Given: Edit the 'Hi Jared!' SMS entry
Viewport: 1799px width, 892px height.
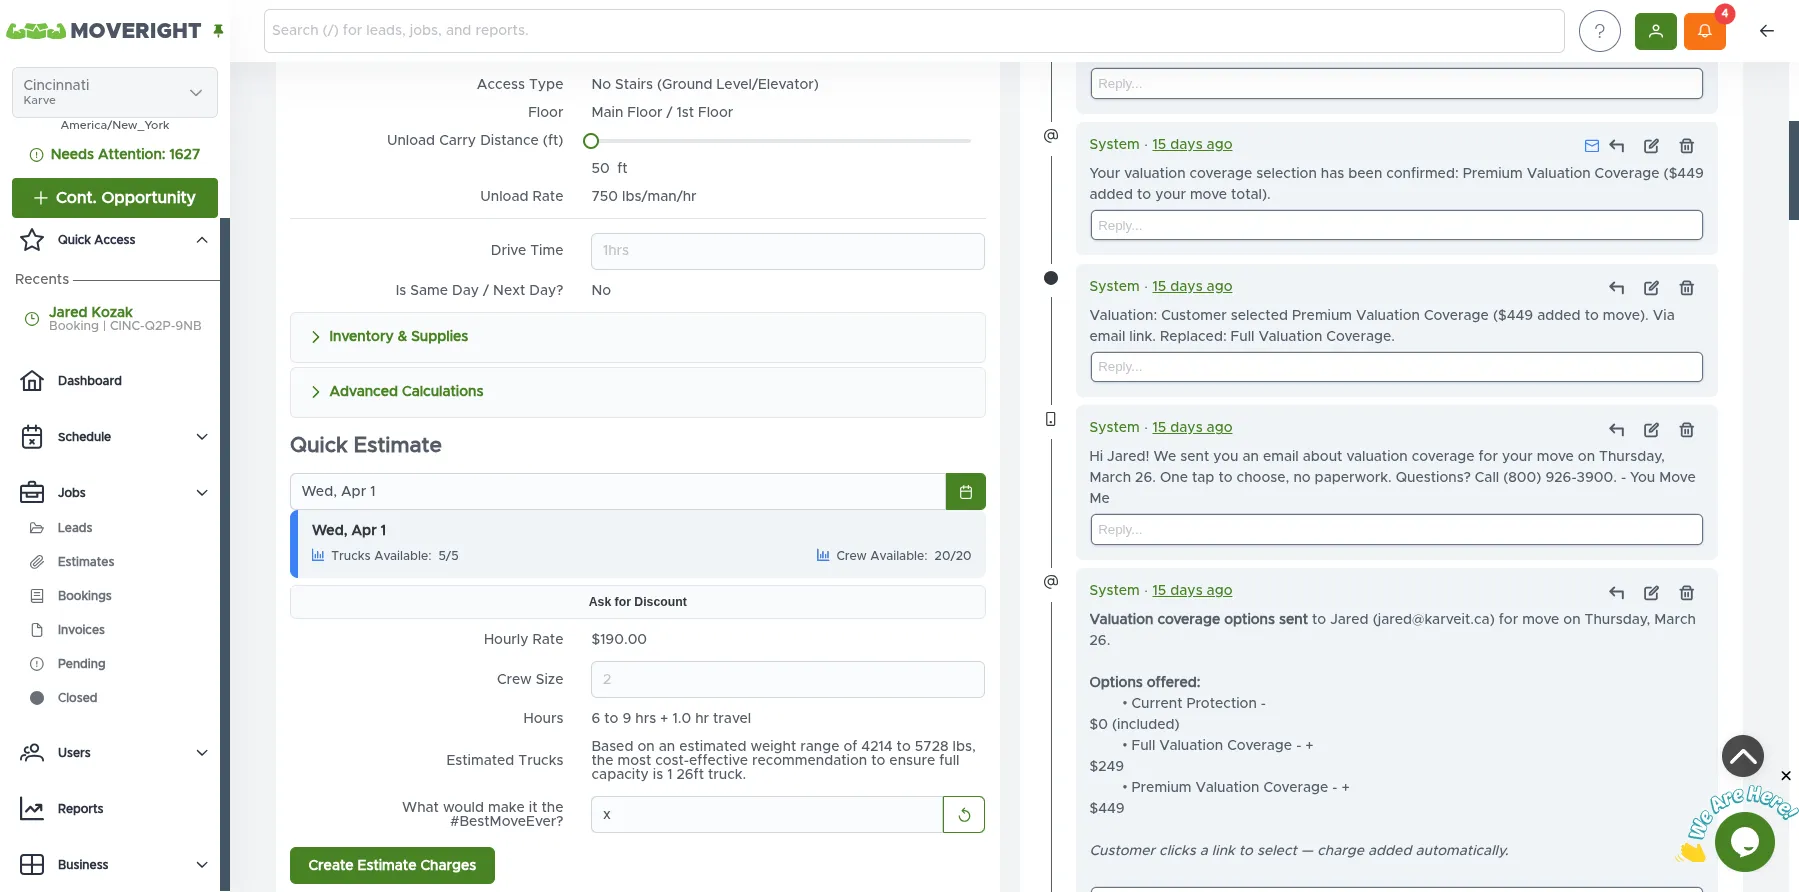Looking at the screenshot, I should click(1652, 430).
